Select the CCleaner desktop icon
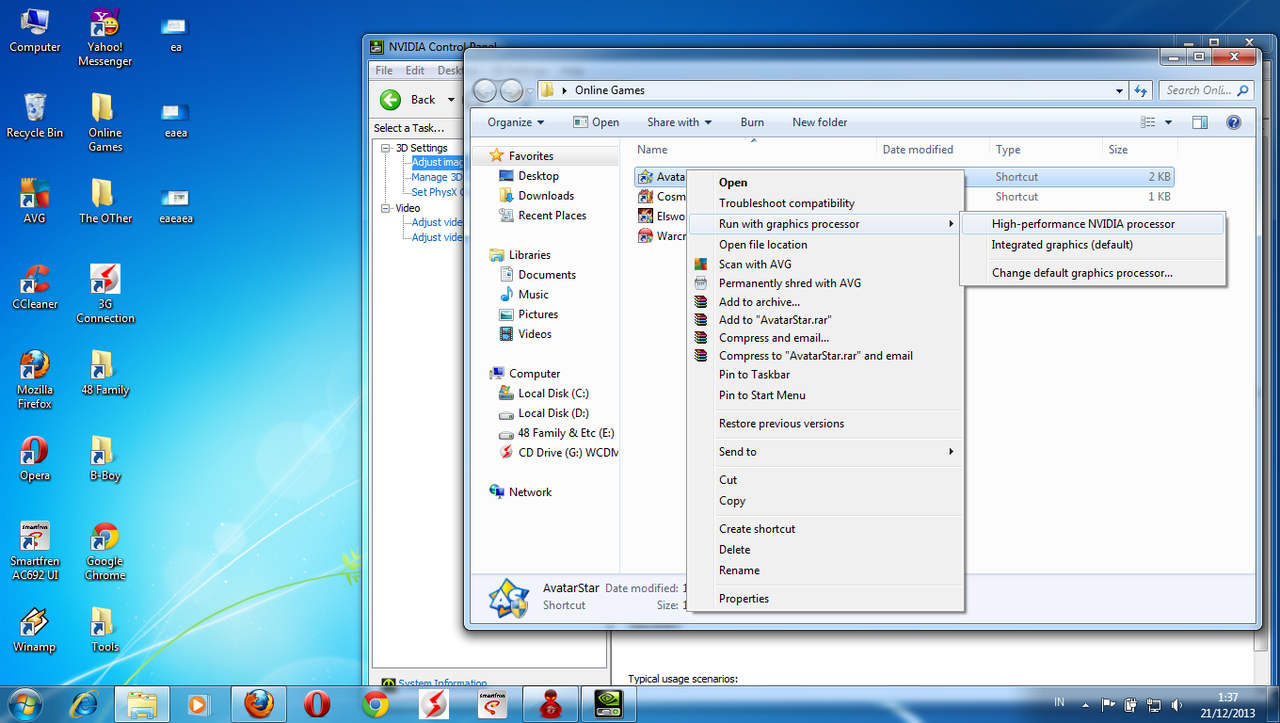The image size is (1280, 723). point(35,287)
